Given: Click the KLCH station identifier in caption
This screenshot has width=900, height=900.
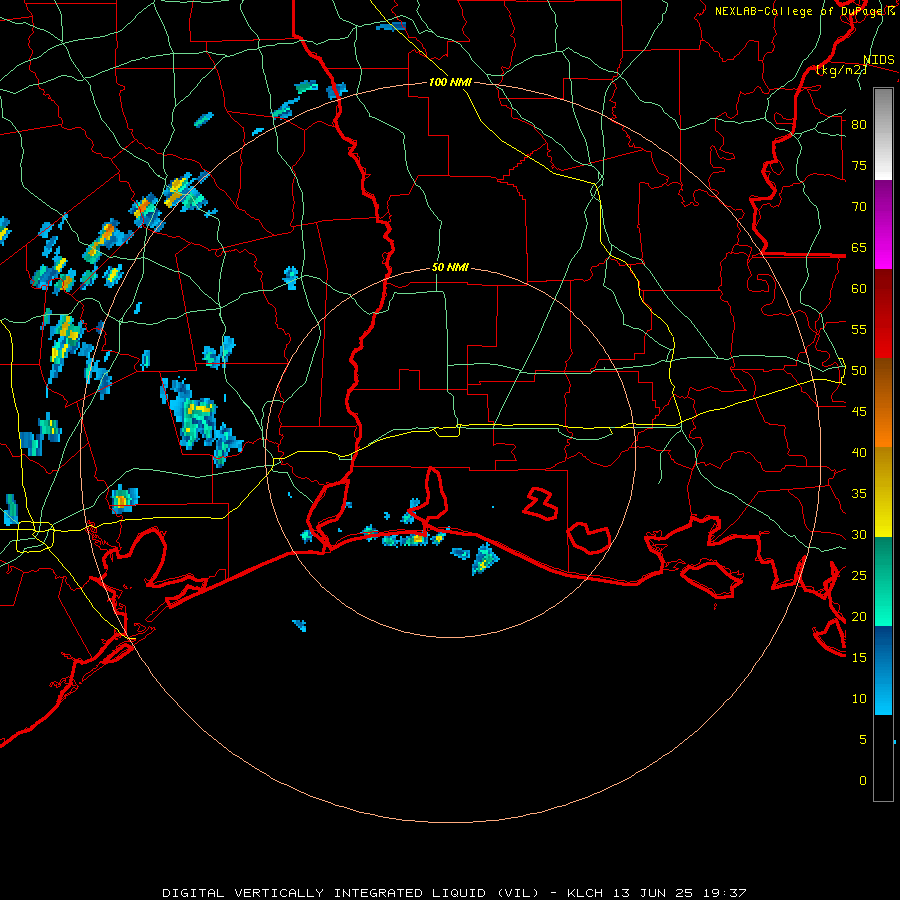Looking at the screenshot, I should (585, 893).
